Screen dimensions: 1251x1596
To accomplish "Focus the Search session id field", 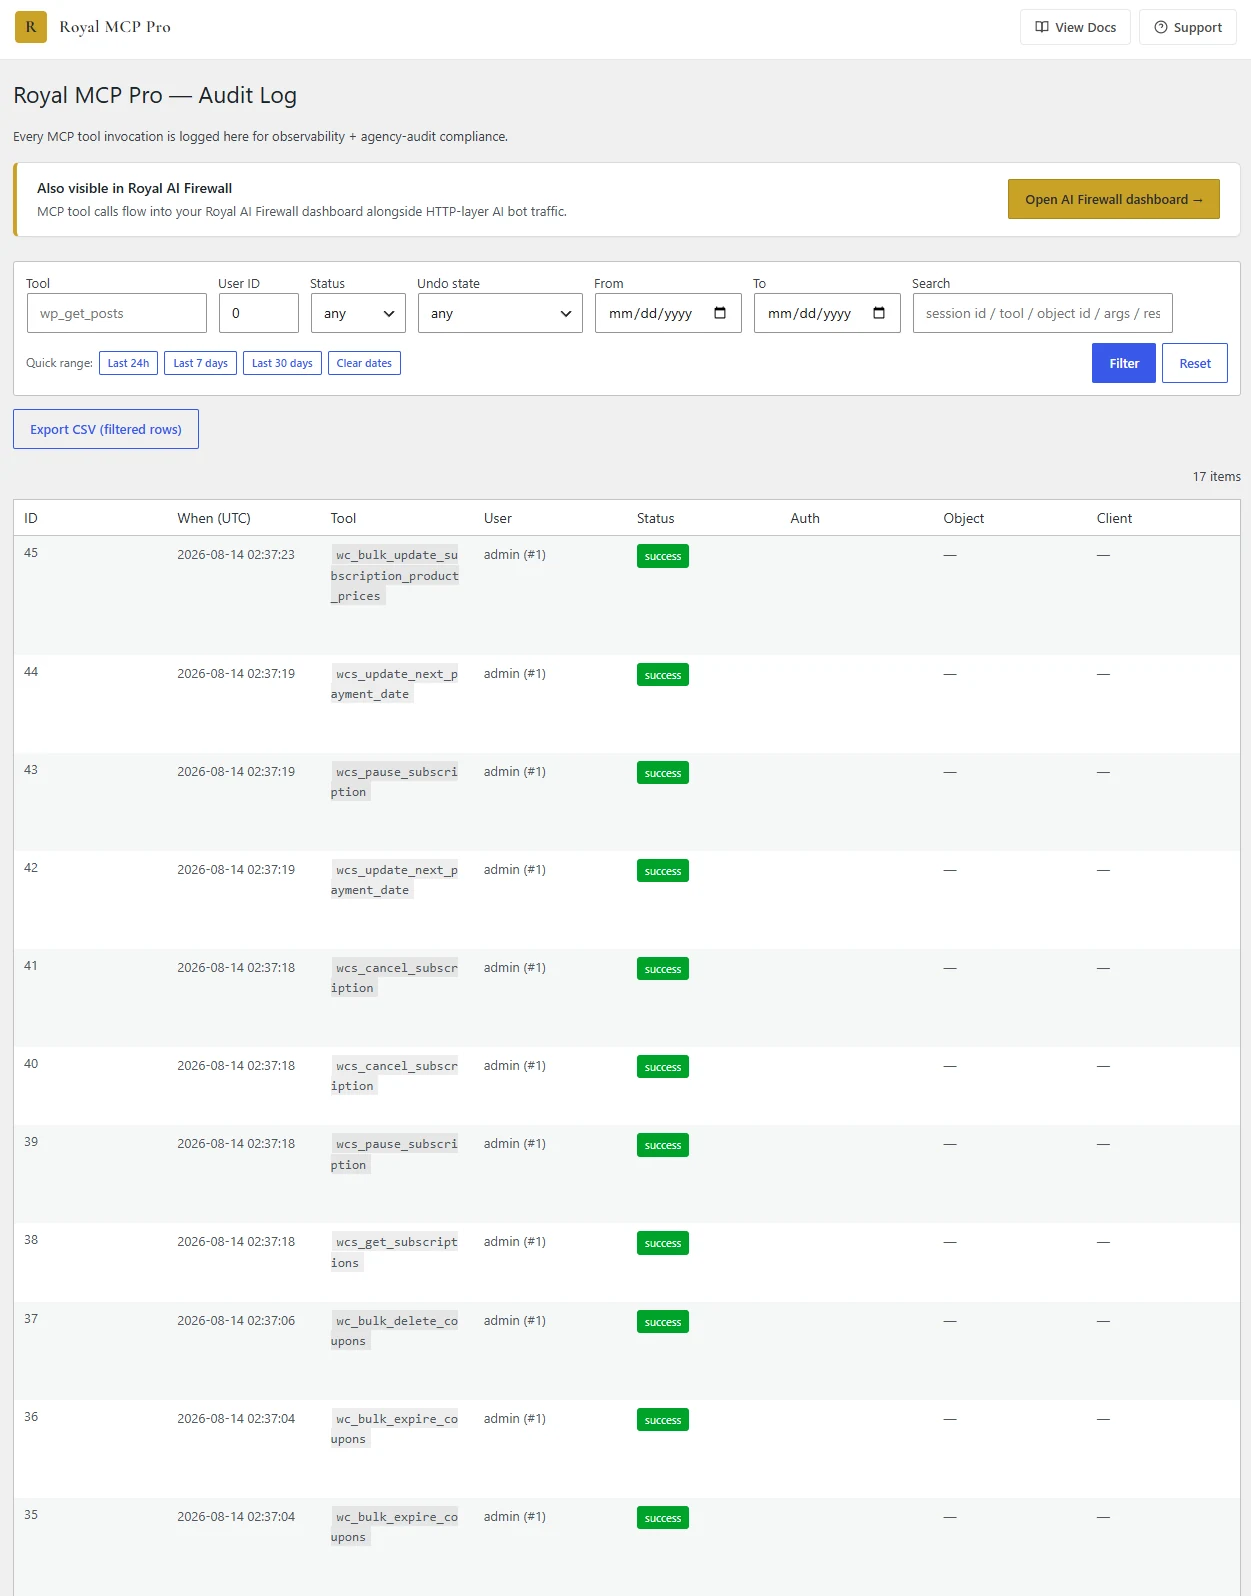I will [1042, 313].
